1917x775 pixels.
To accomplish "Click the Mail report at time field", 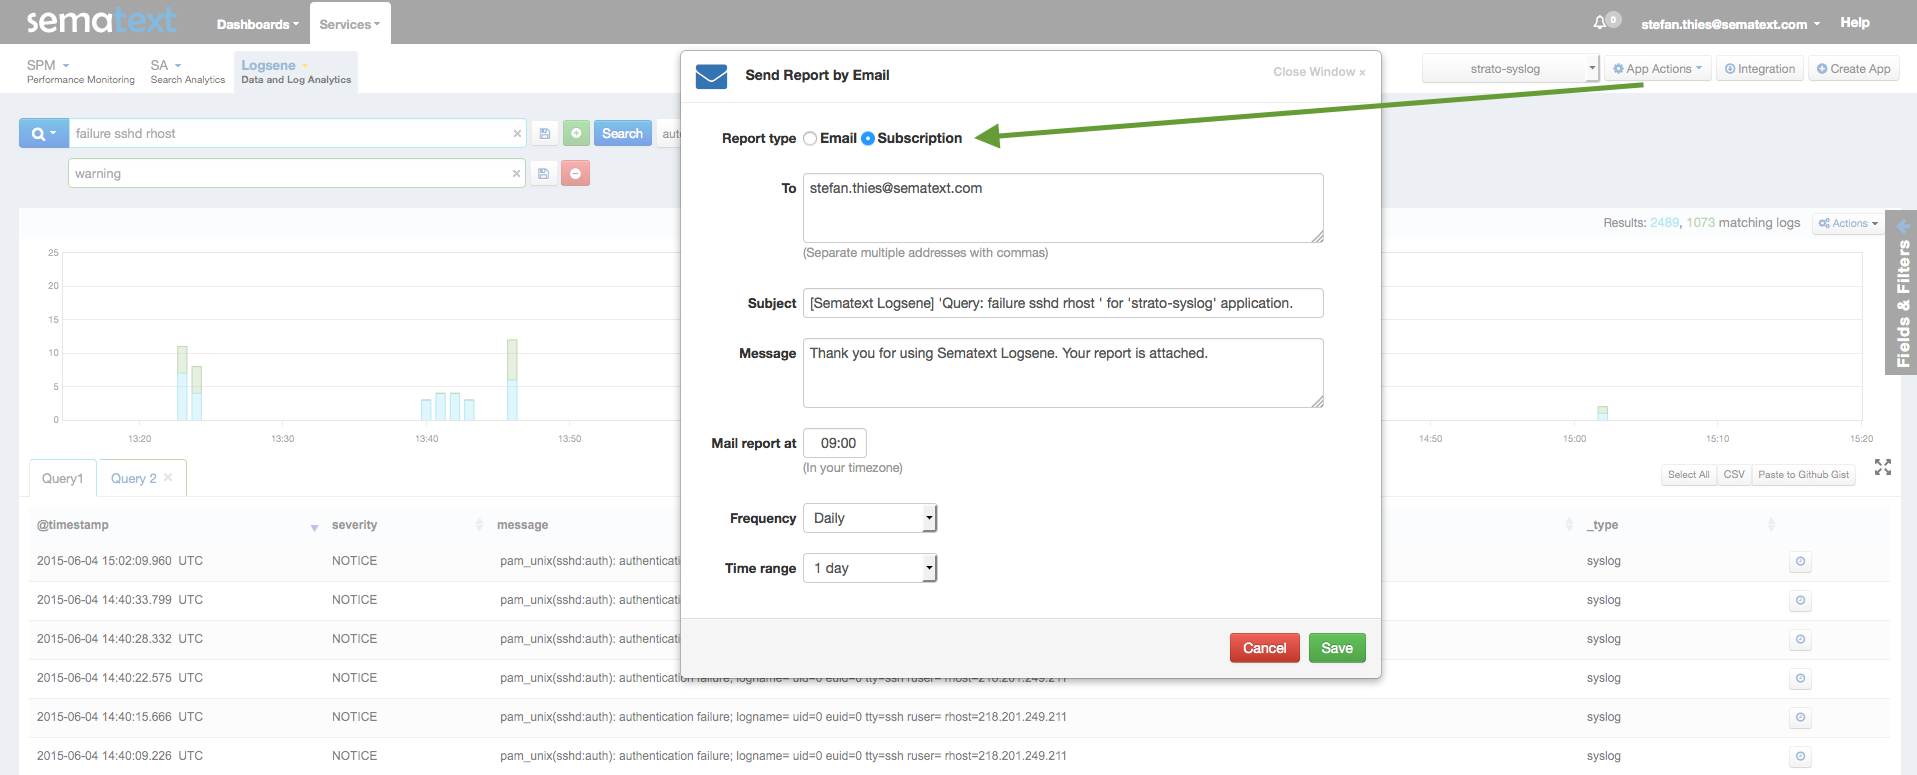I will [x=835, y=443].
